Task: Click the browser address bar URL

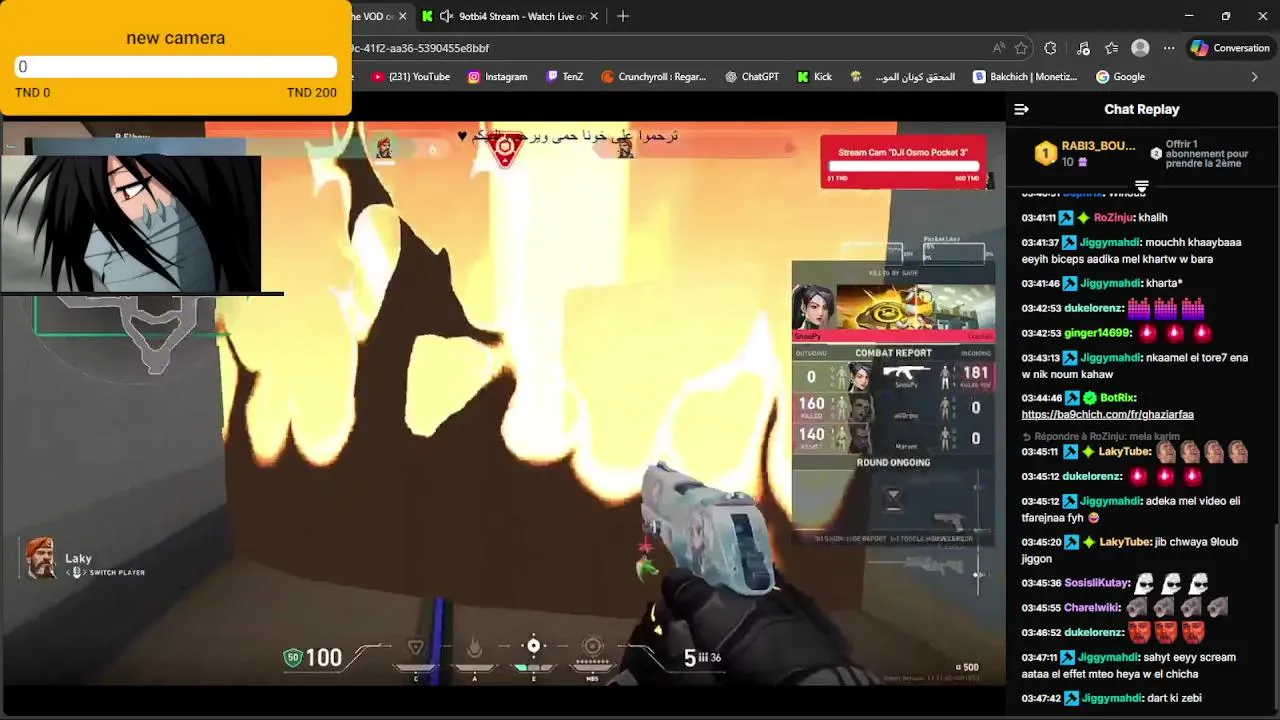Action: (x=419, y=48)
